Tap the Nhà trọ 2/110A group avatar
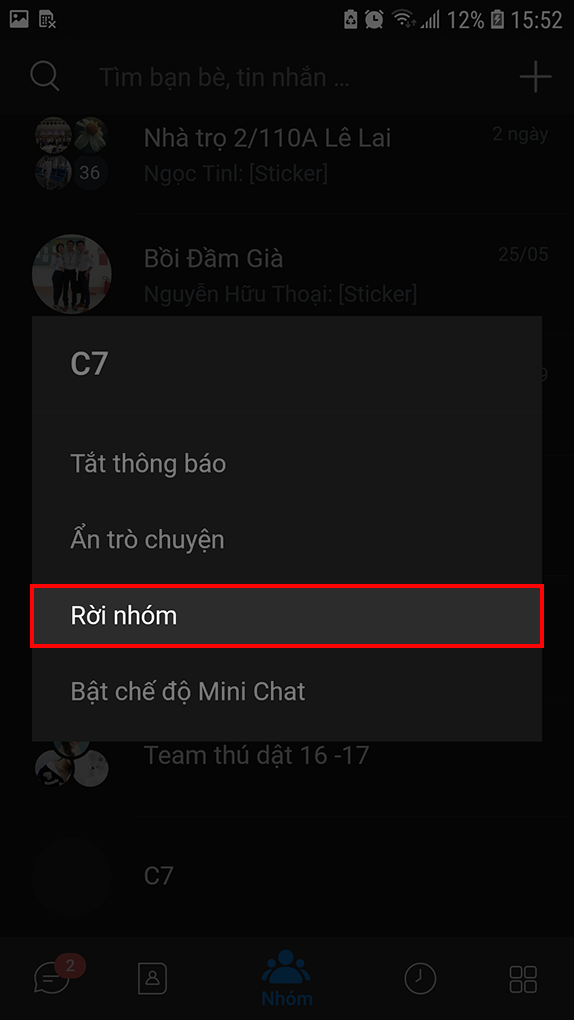Viewport: 574px width, 1020px height. tap(72, 154)
